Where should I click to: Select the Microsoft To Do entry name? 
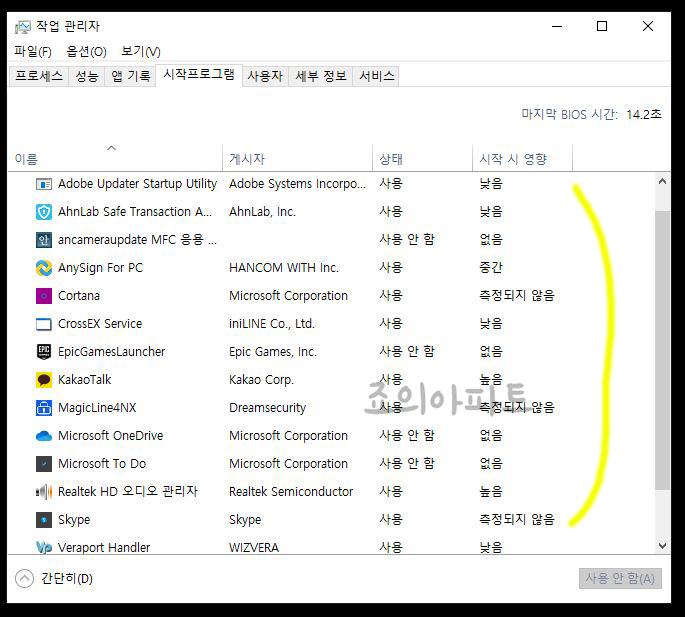pos(102,464)
